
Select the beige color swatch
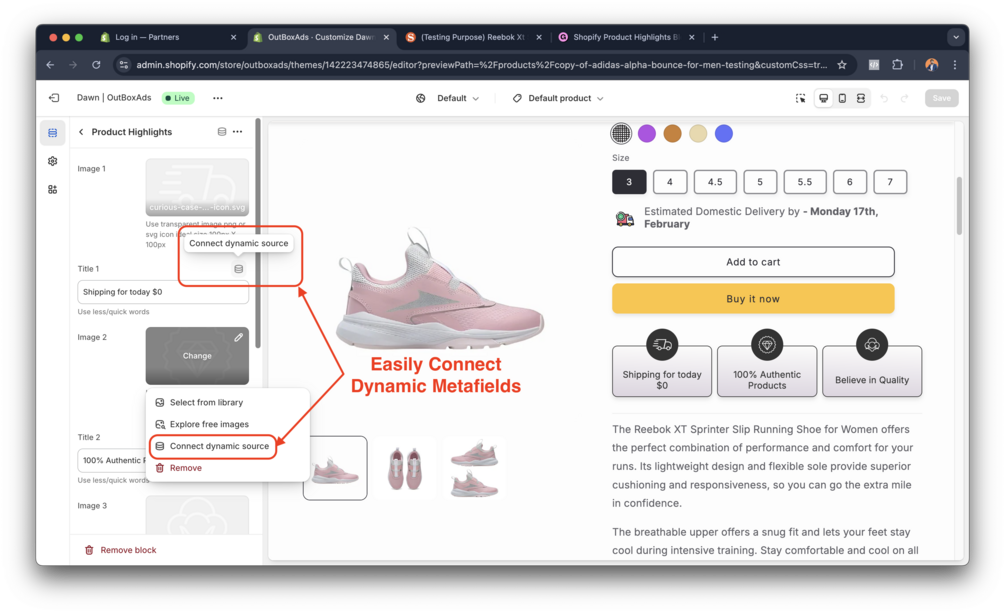[698, 133]
